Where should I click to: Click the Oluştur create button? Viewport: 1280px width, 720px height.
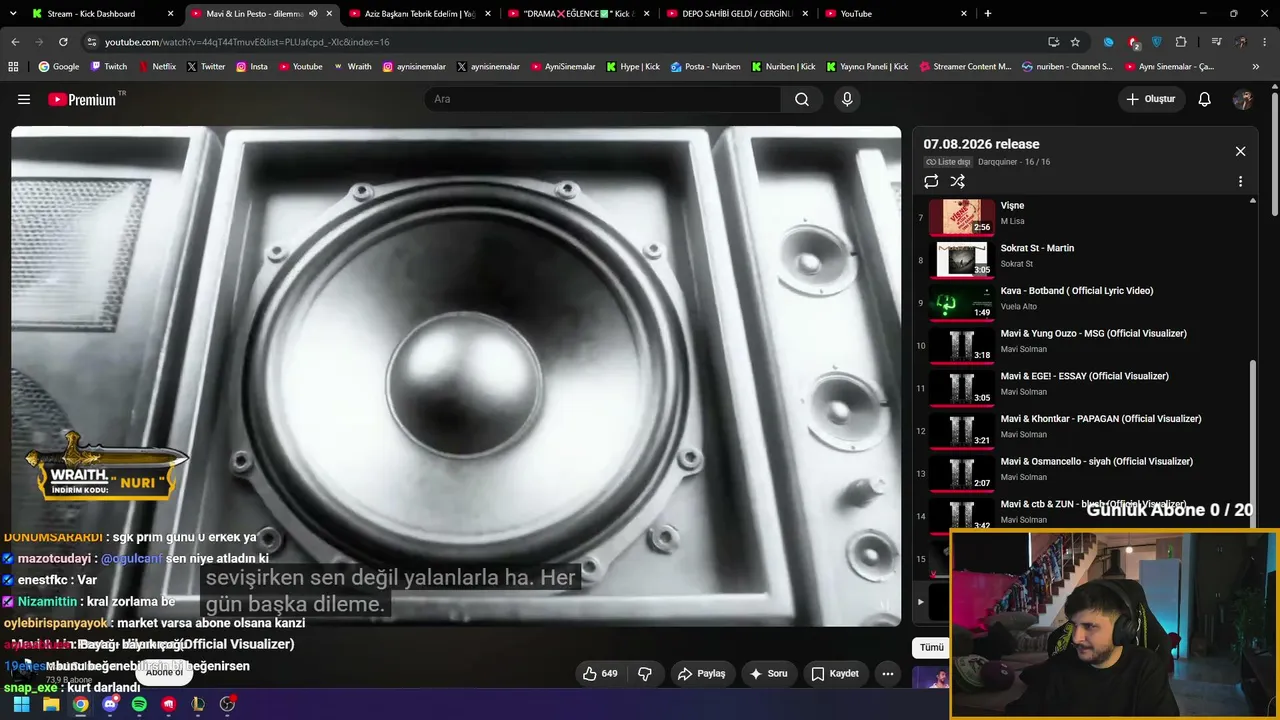point(1151,99)
